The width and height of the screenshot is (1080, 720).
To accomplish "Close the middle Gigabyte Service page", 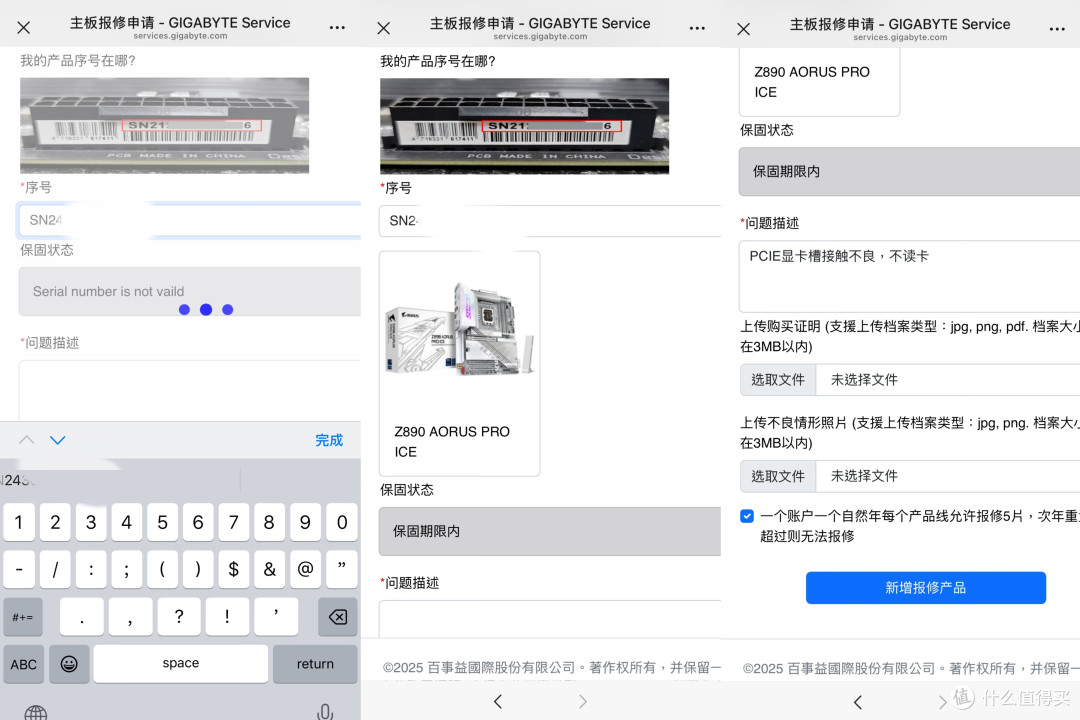I will click(x=384, y=28).
